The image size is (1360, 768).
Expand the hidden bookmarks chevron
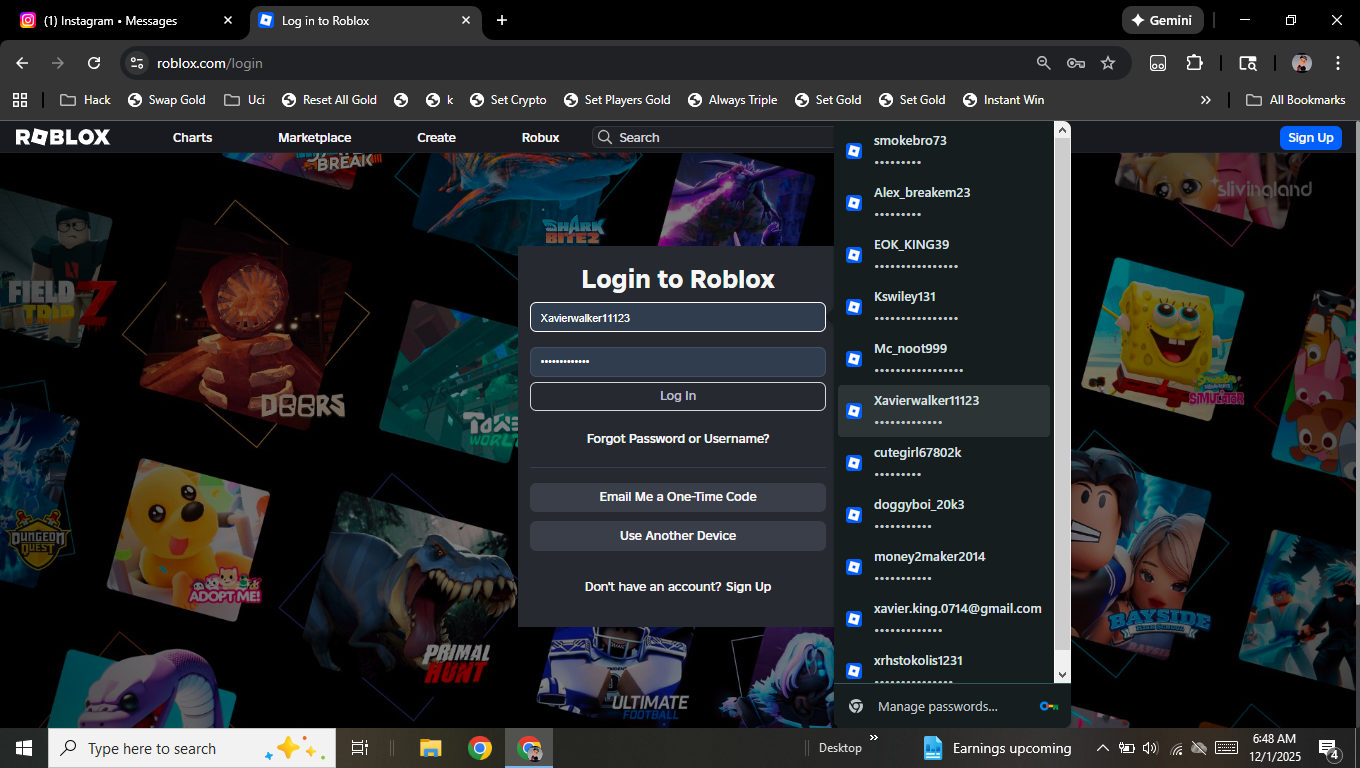coord(1205,100)
